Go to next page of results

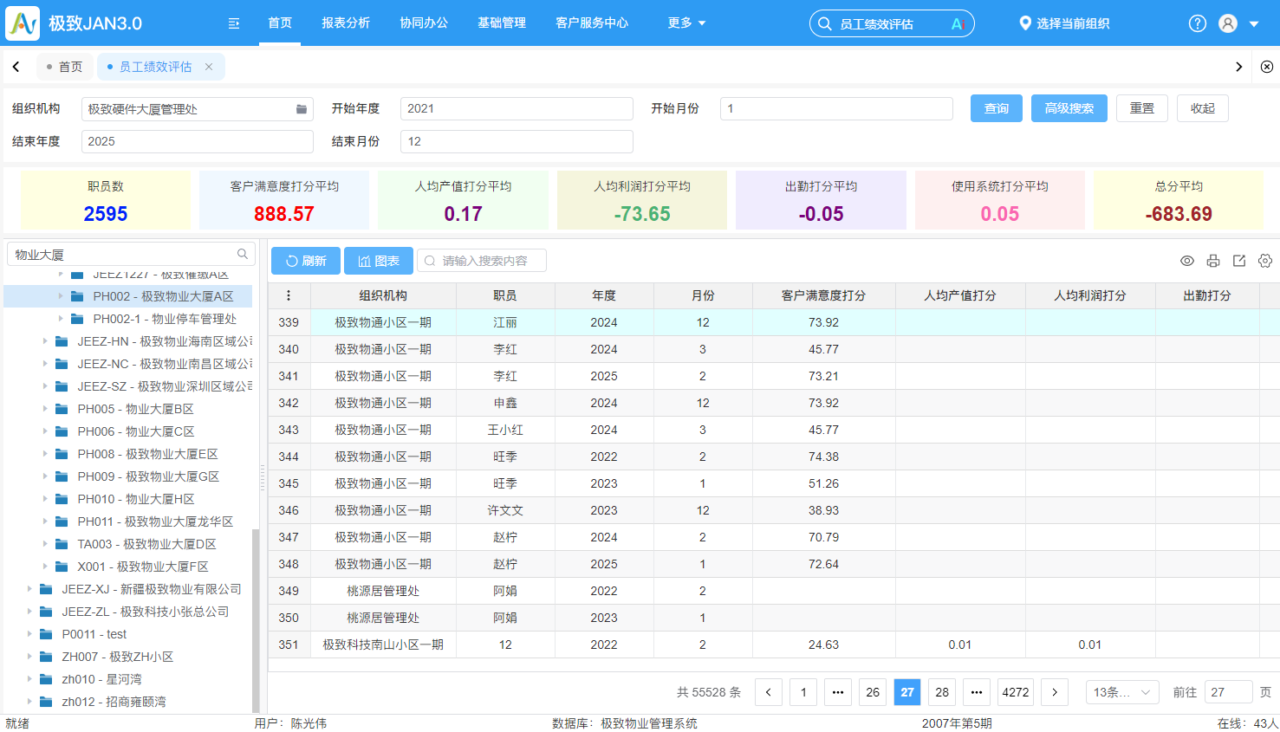(1055, 692)
